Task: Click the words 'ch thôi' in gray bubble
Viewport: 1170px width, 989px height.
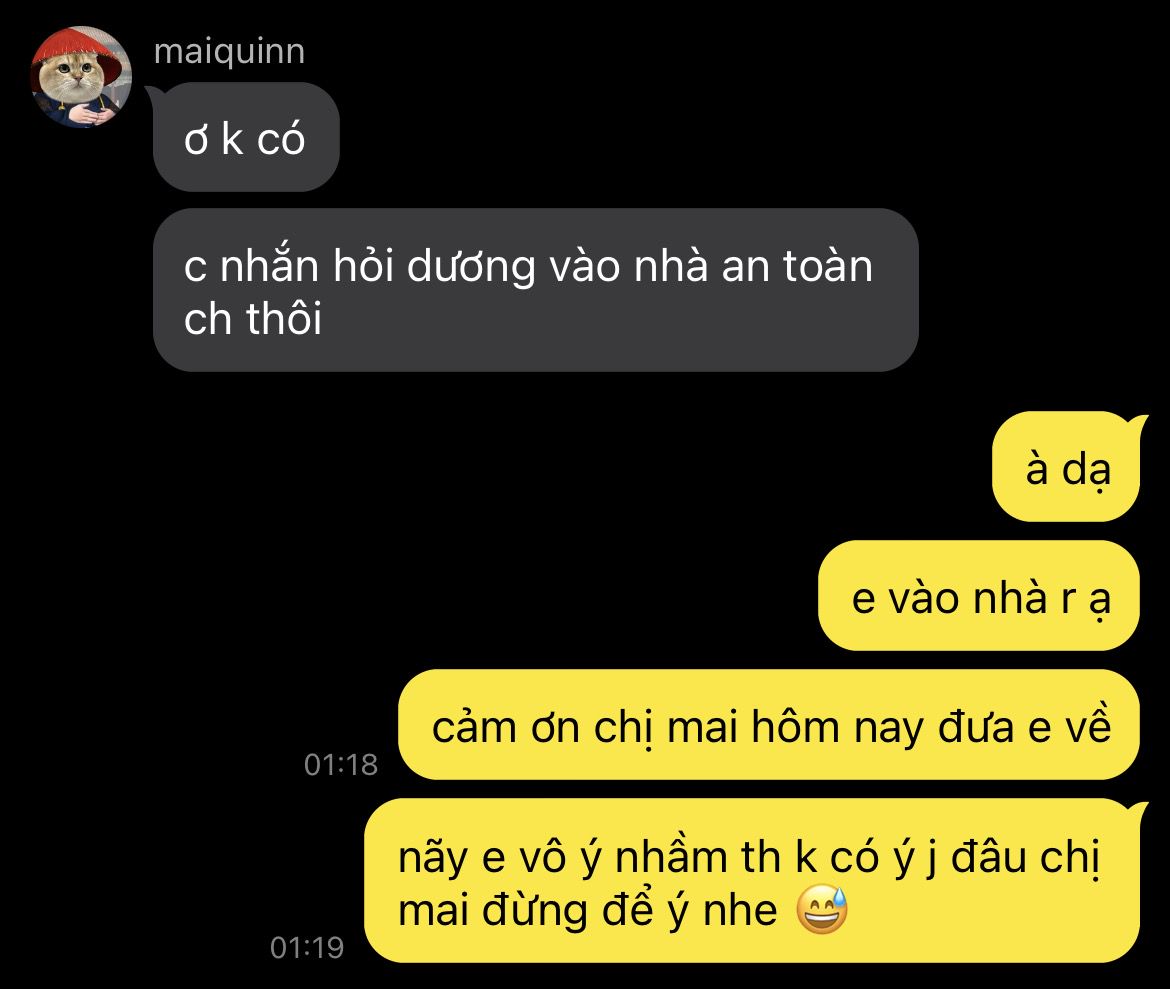Action: (253, 319)
